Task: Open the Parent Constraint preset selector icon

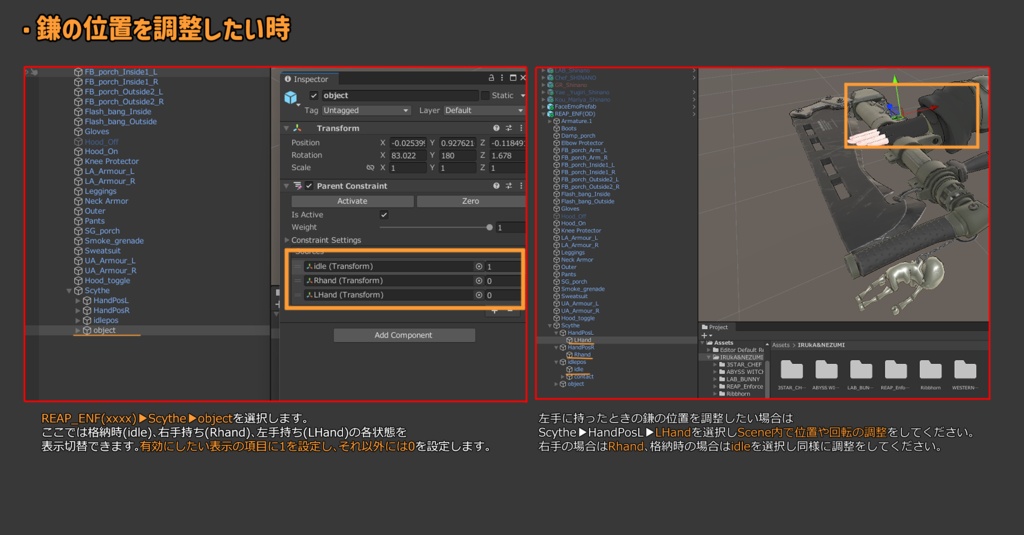Action: 509,186
